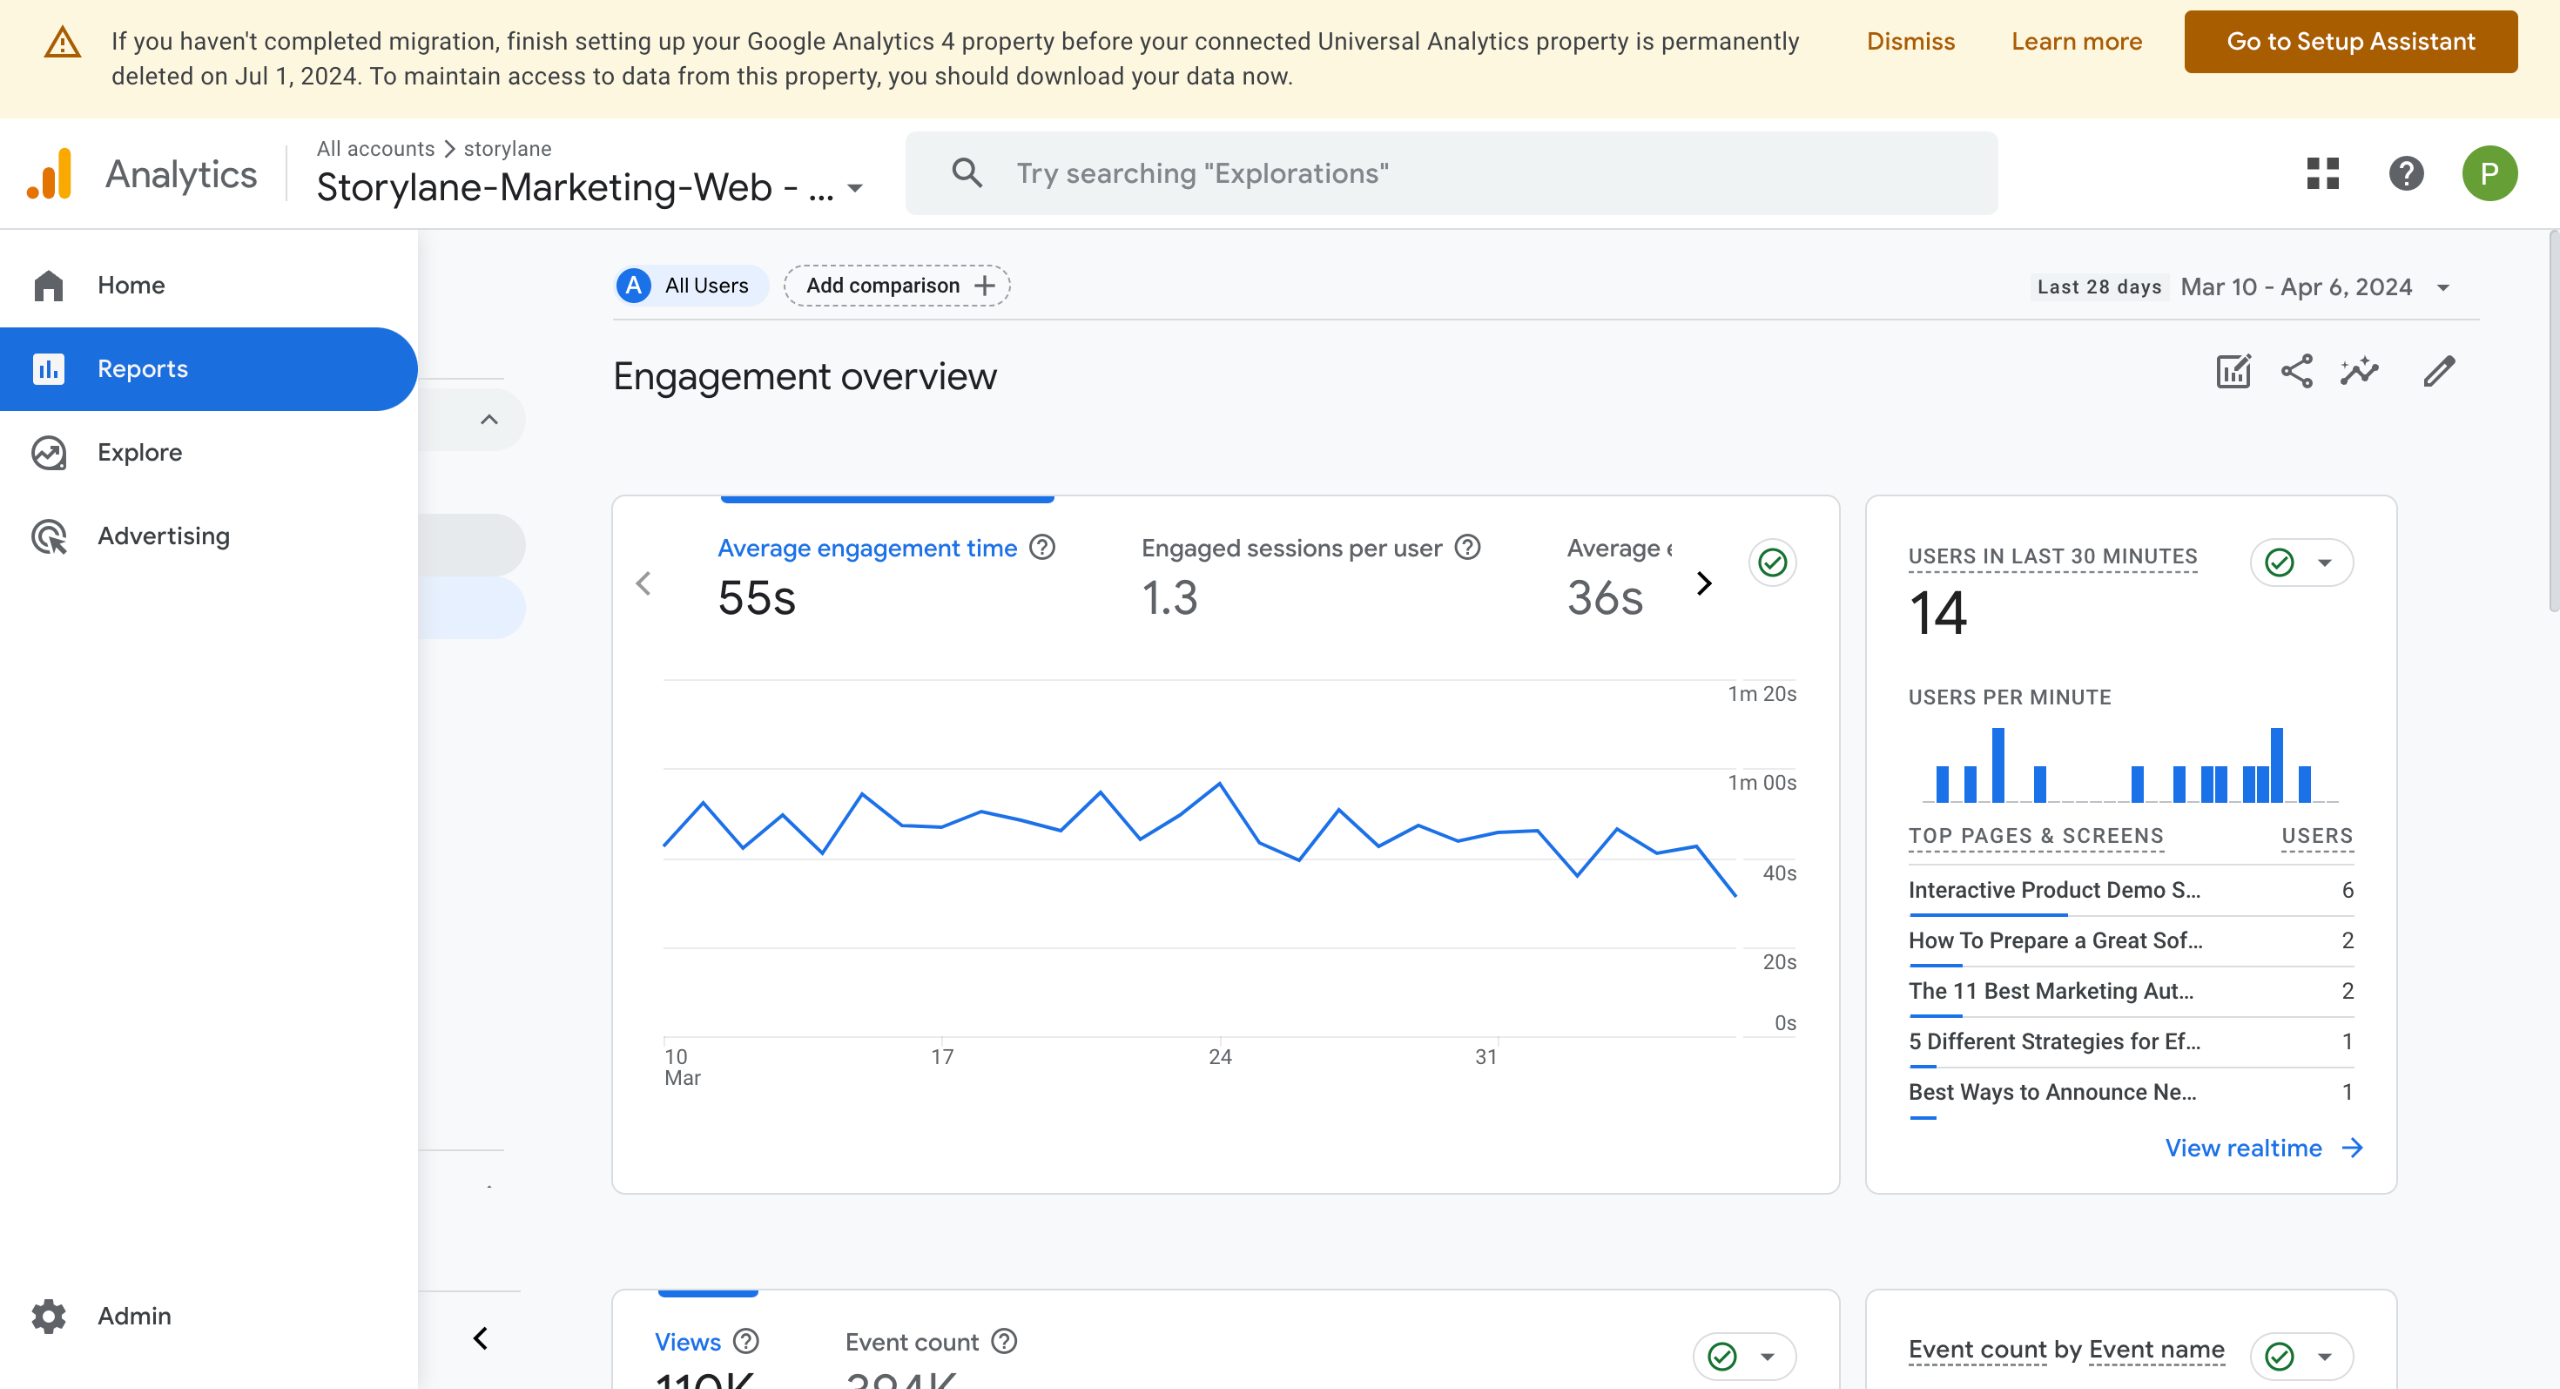The image size is (2560, 1389).
Task: Open Explore in the sidebar
Action: click(209, 452)
